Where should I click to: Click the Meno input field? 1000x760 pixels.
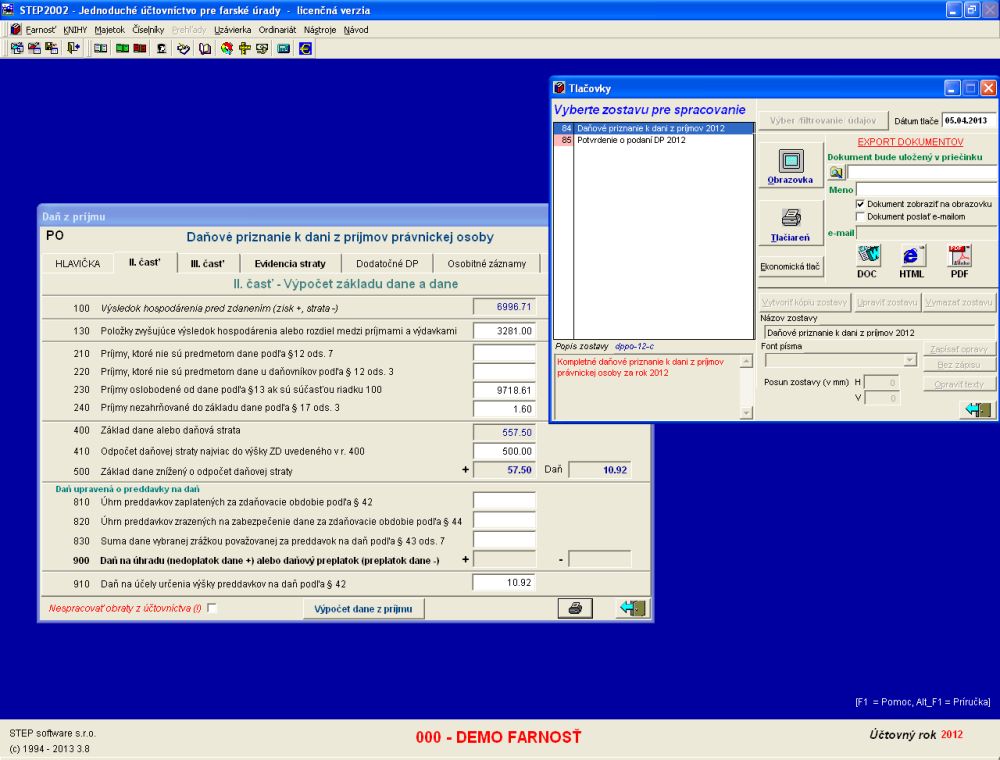(926, 189)
